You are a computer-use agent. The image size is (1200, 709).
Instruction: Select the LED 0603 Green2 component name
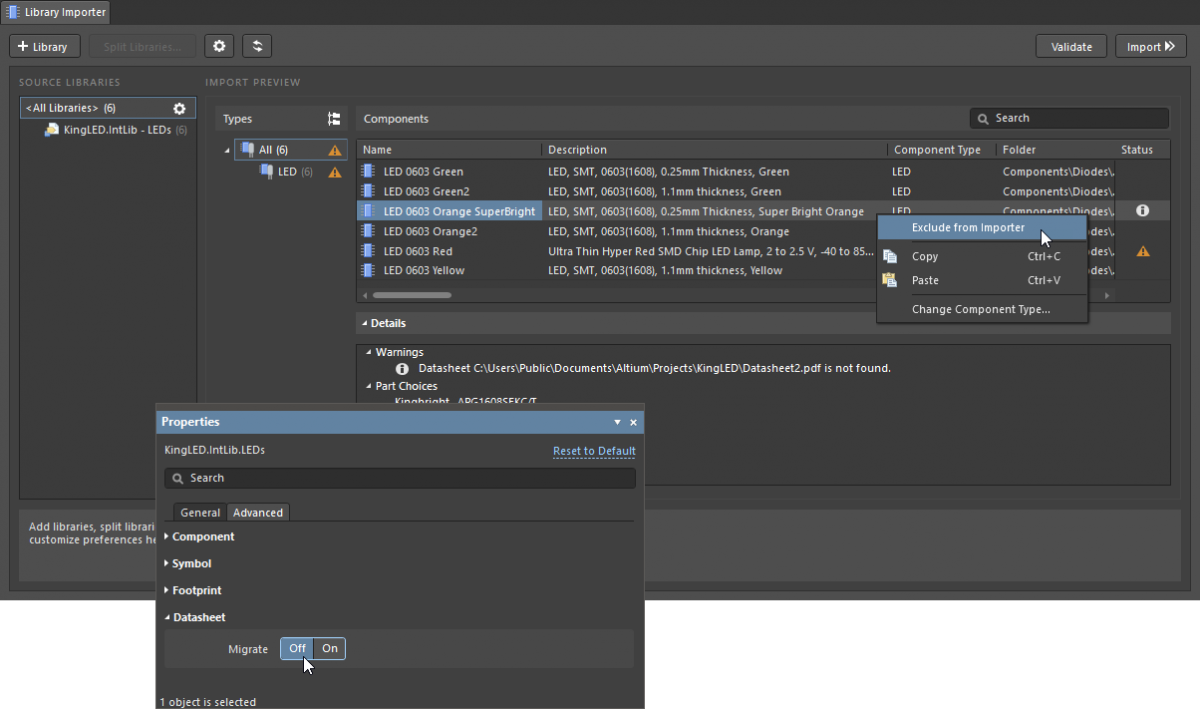(426, 191)
